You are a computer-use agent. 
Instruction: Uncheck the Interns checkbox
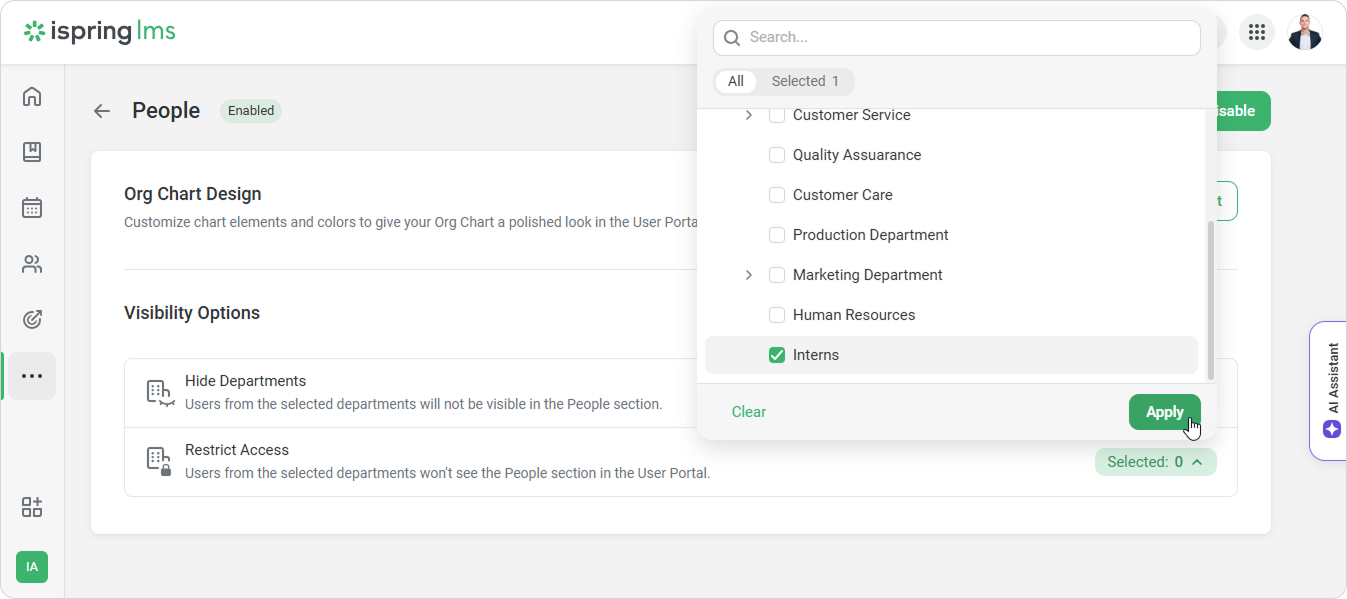coord(777,355)
